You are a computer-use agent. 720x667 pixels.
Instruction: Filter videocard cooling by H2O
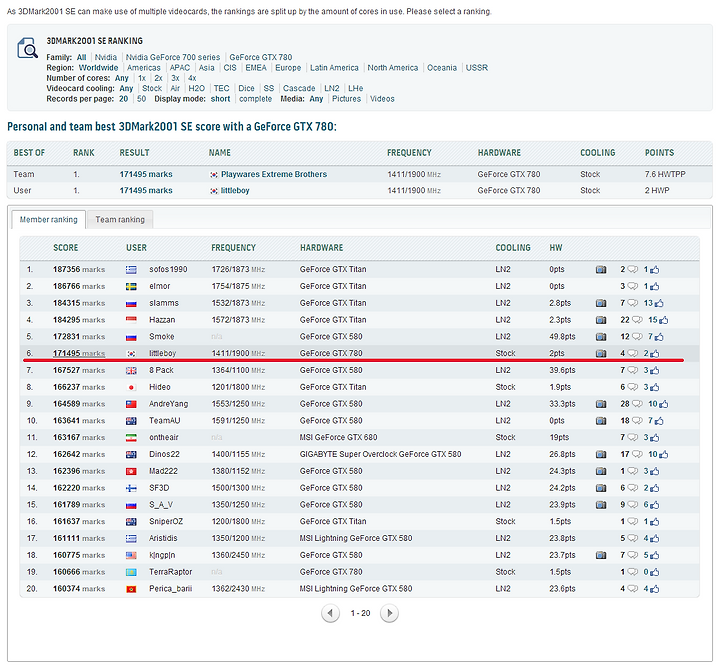coord(197,88)
